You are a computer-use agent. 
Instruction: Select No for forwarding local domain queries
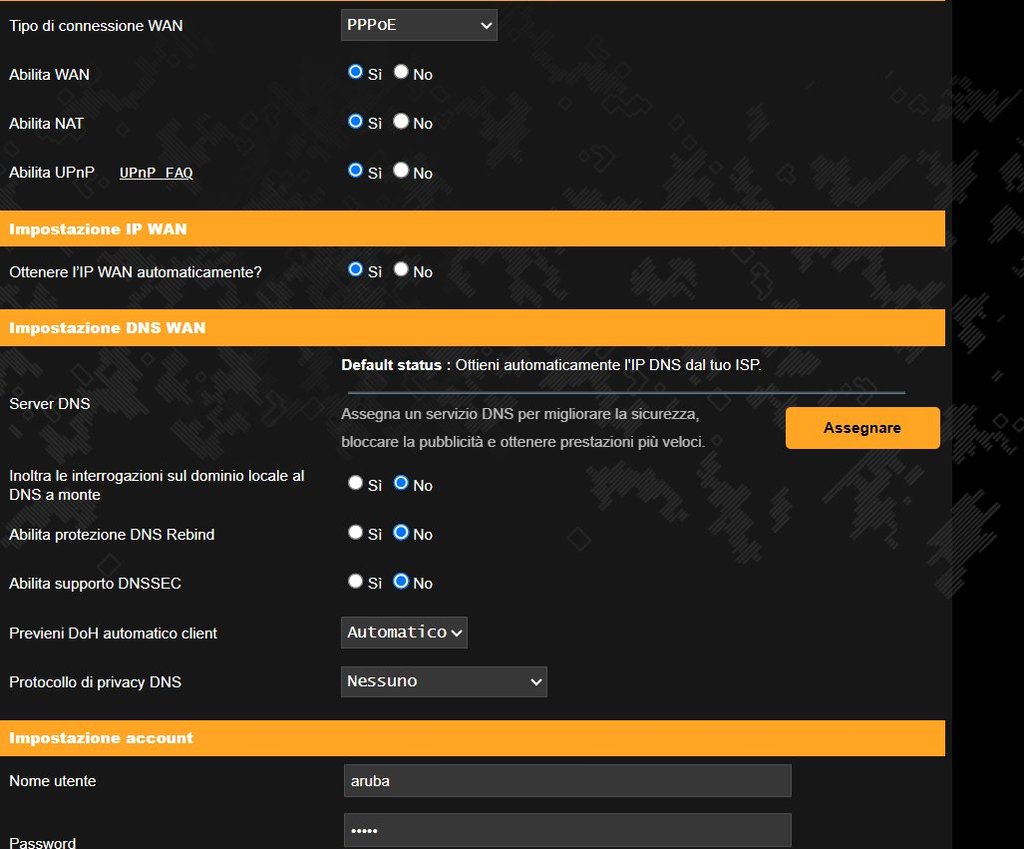(x=401, y=482)
